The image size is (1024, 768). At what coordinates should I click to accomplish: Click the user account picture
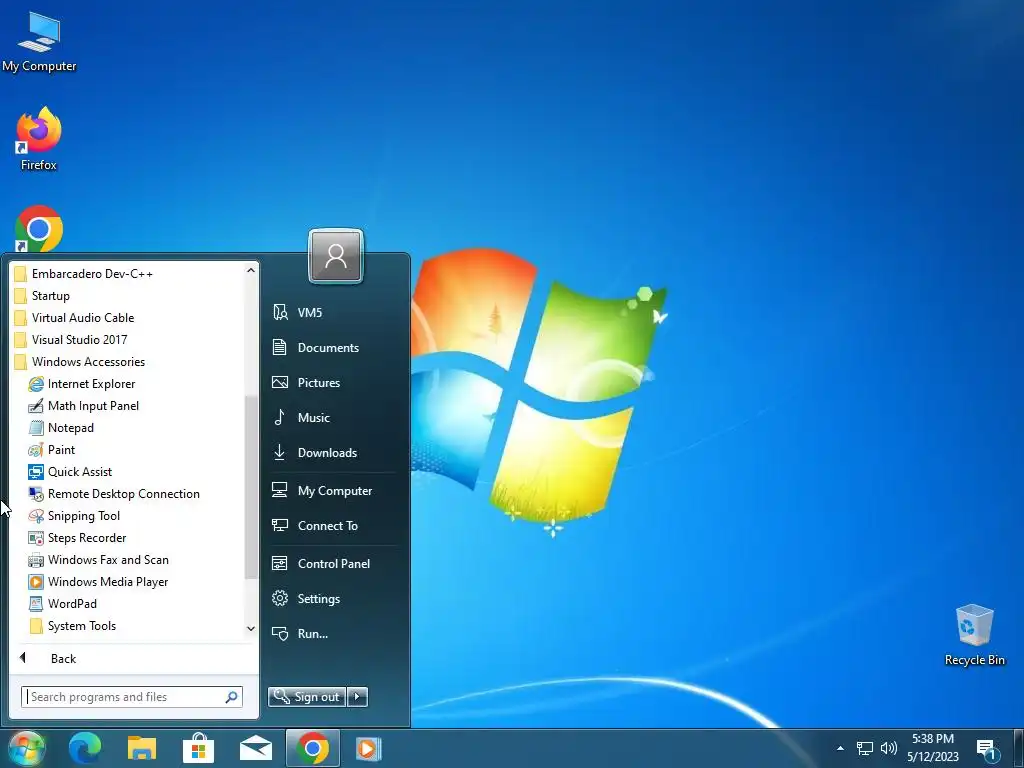coord(336,256)
